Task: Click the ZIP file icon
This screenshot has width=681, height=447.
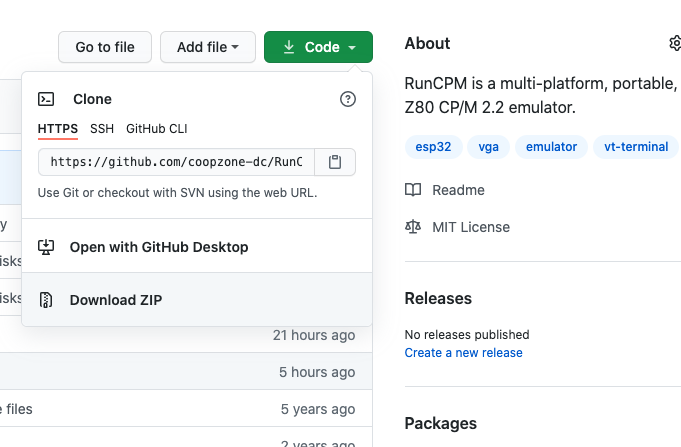Action: point(46,300)
